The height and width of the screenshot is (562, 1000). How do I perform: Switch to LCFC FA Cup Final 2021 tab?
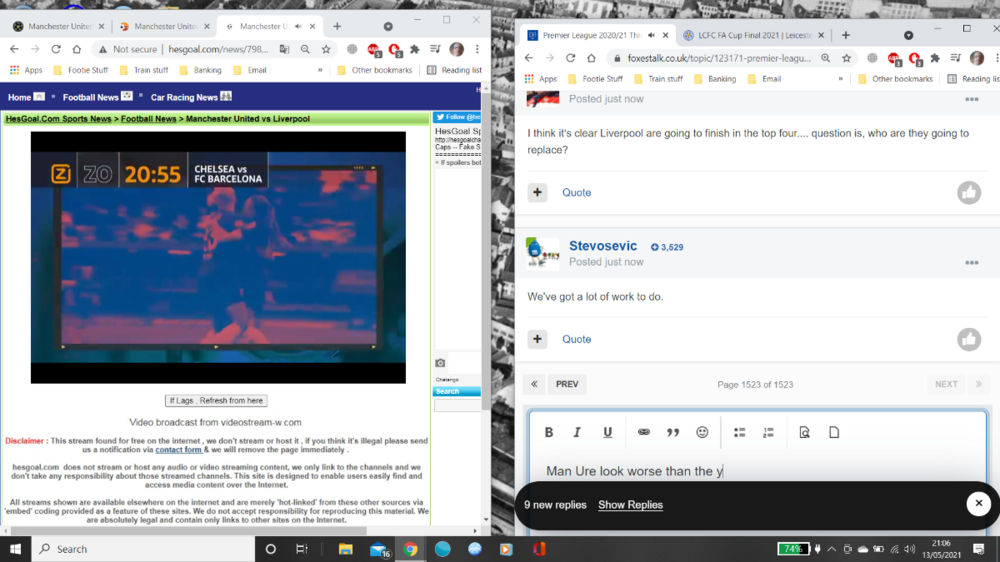pyautogui.click(x=754, y=35)
